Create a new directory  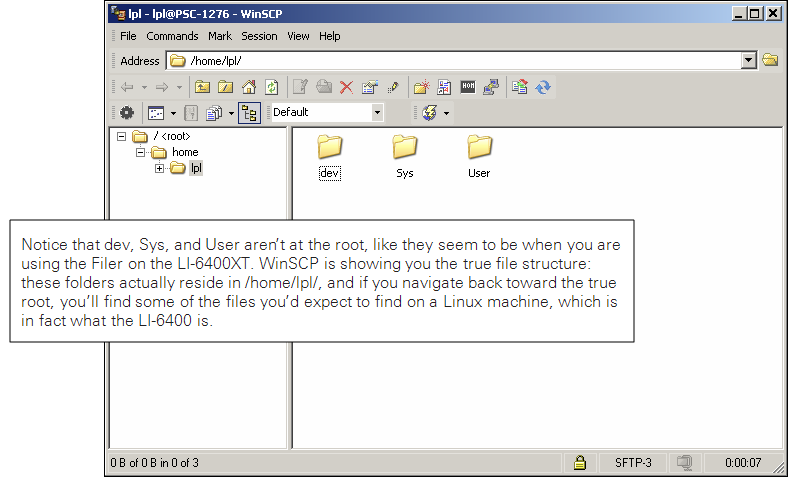(x=421, y=87)
